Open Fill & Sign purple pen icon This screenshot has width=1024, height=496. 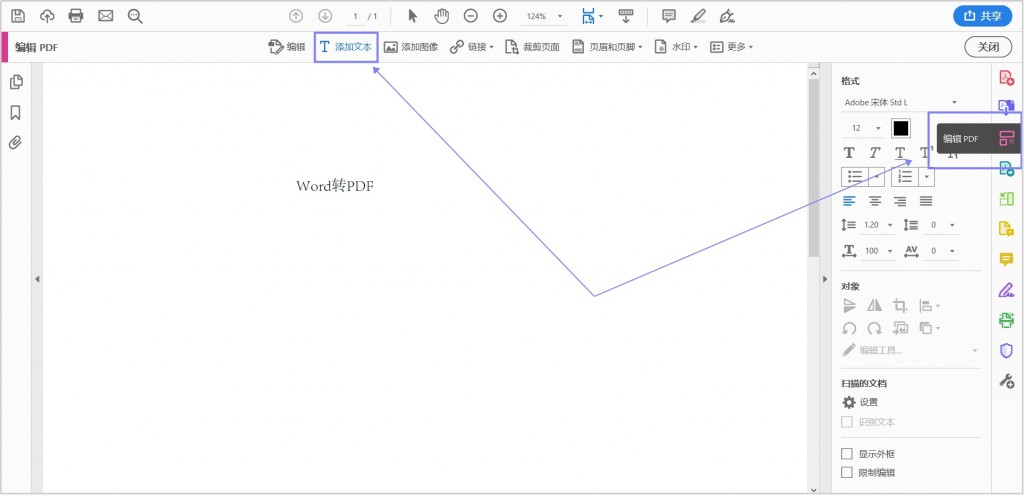pos(1006,290)
